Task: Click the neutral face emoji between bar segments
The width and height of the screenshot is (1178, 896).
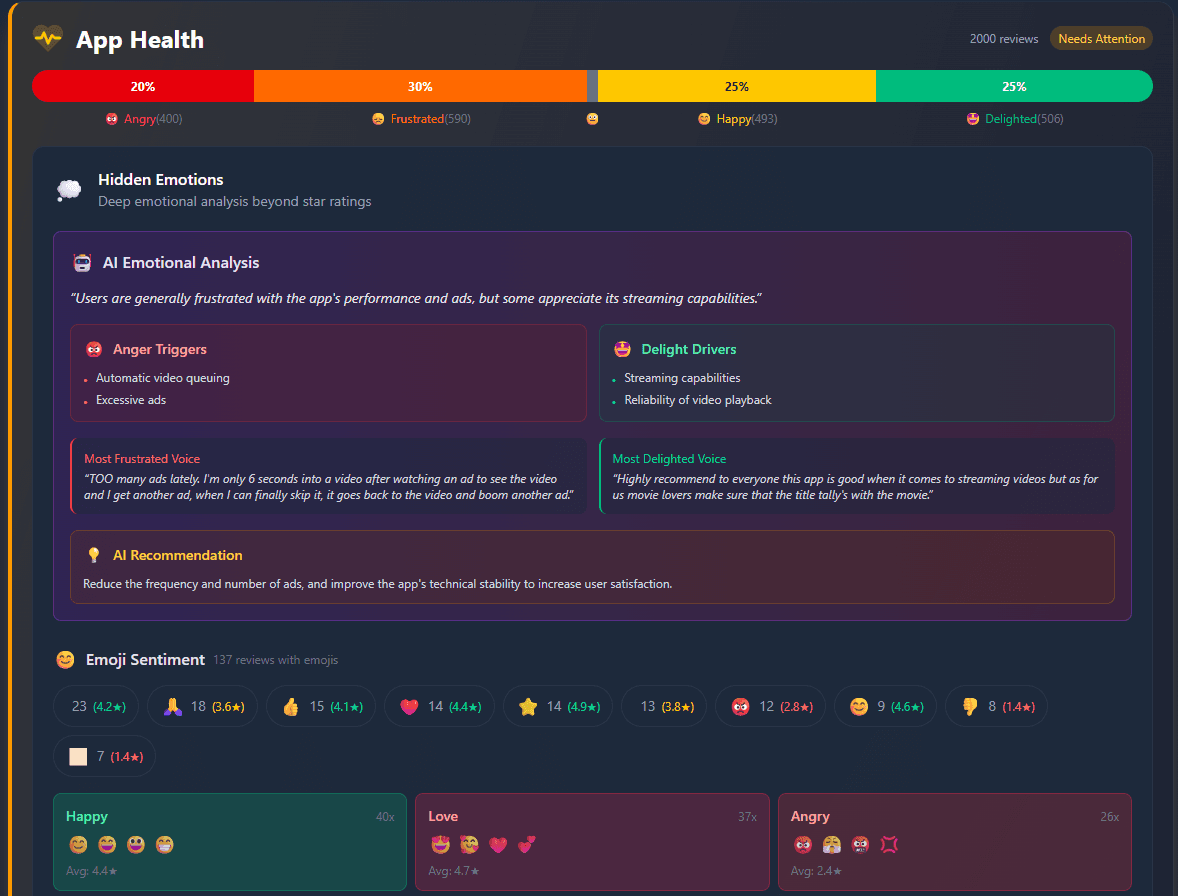Action: click(x=592, y=118)
